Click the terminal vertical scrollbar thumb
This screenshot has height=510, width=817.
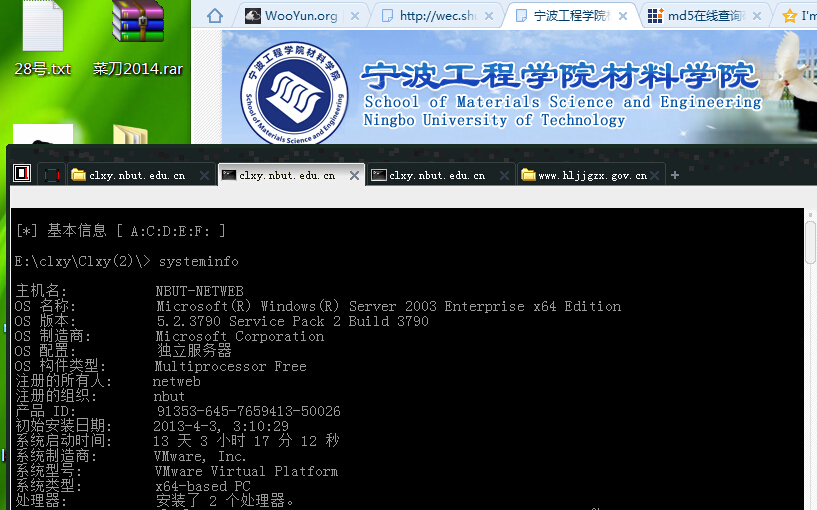click(x=811, y=242)
